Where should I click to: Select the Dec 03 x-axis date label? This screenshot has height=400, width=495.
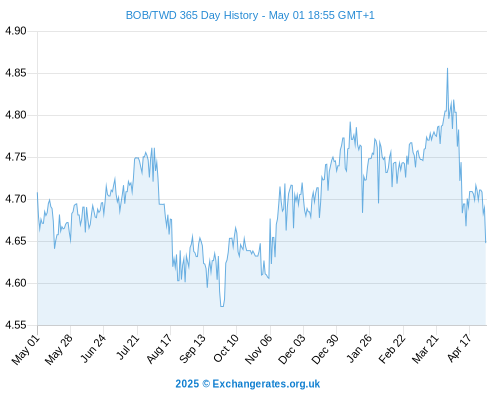292,349
